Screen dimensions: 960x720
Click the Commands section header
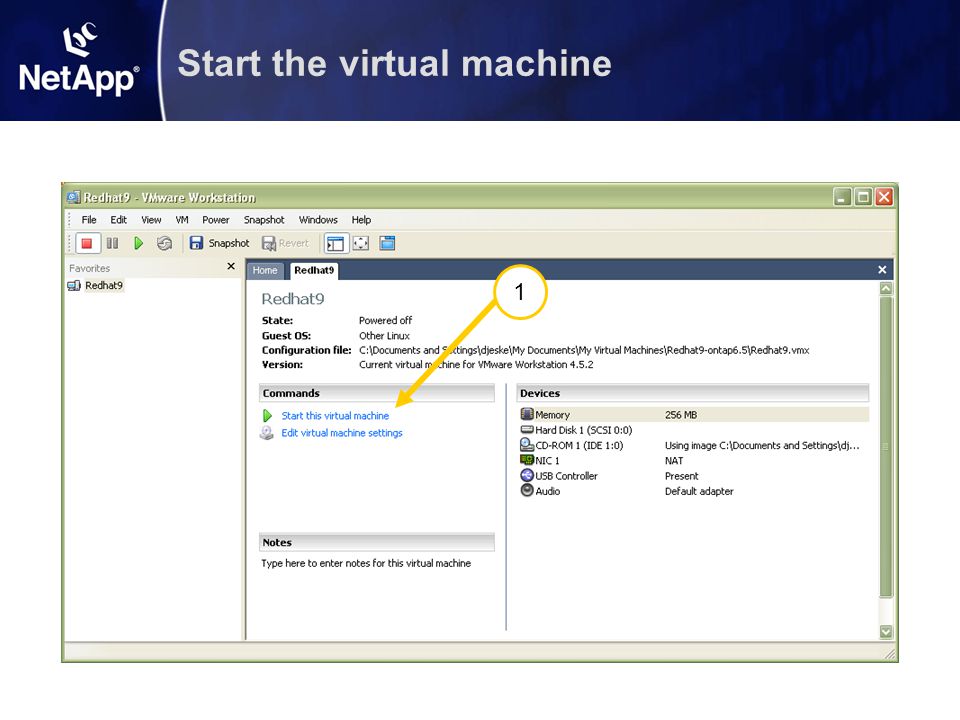(x=377, y=393)
